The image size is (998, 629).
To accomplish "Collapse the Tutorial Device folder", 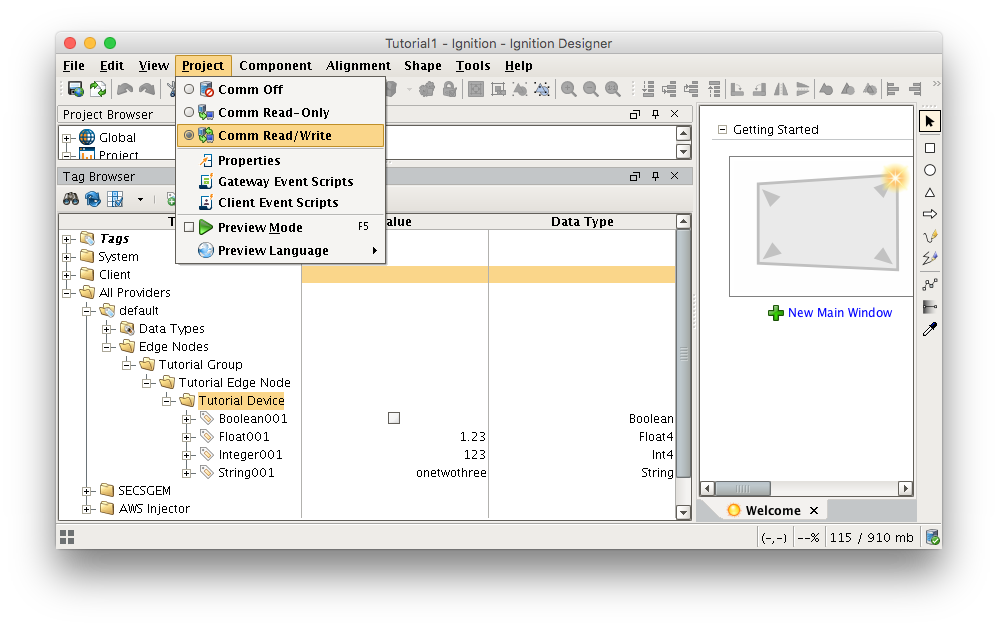I will [x=168, y=401].
